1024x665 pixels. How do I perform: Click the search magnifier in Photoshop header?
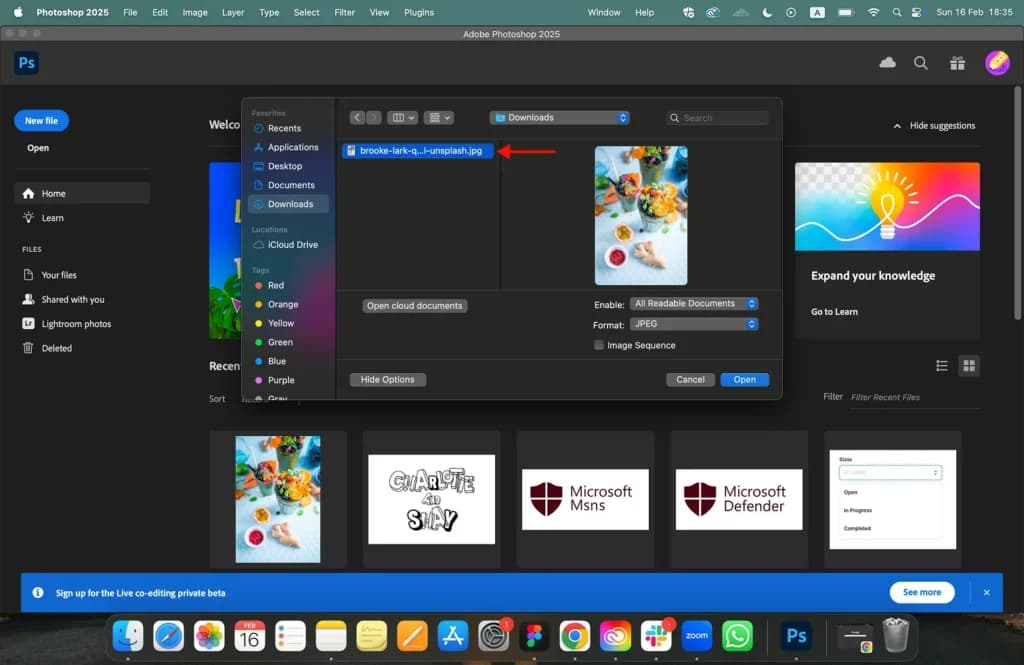(921, 63)
